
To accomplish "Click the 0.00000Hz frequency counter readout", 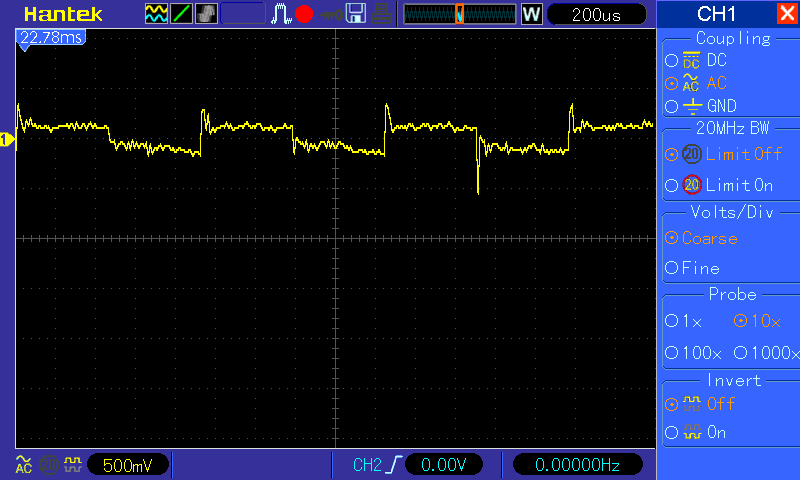I will coord(578,465).
